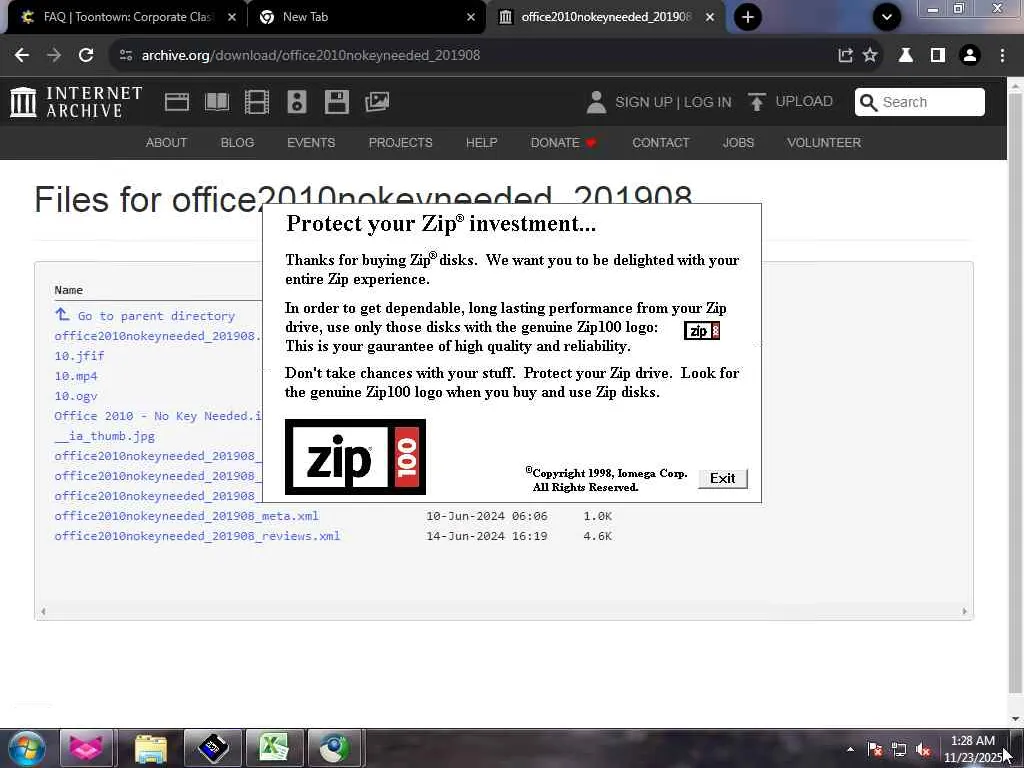This screenshot has width=1024, height=768.
Task: Open the BLOG menu item
Action: [237, 142]
